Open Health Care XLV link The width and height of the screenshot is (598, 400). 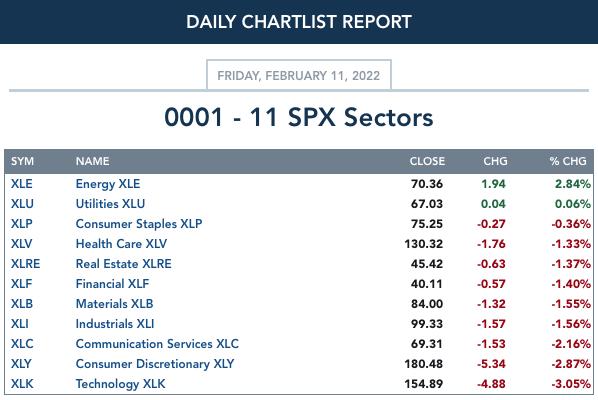click(x=121, y=244)
